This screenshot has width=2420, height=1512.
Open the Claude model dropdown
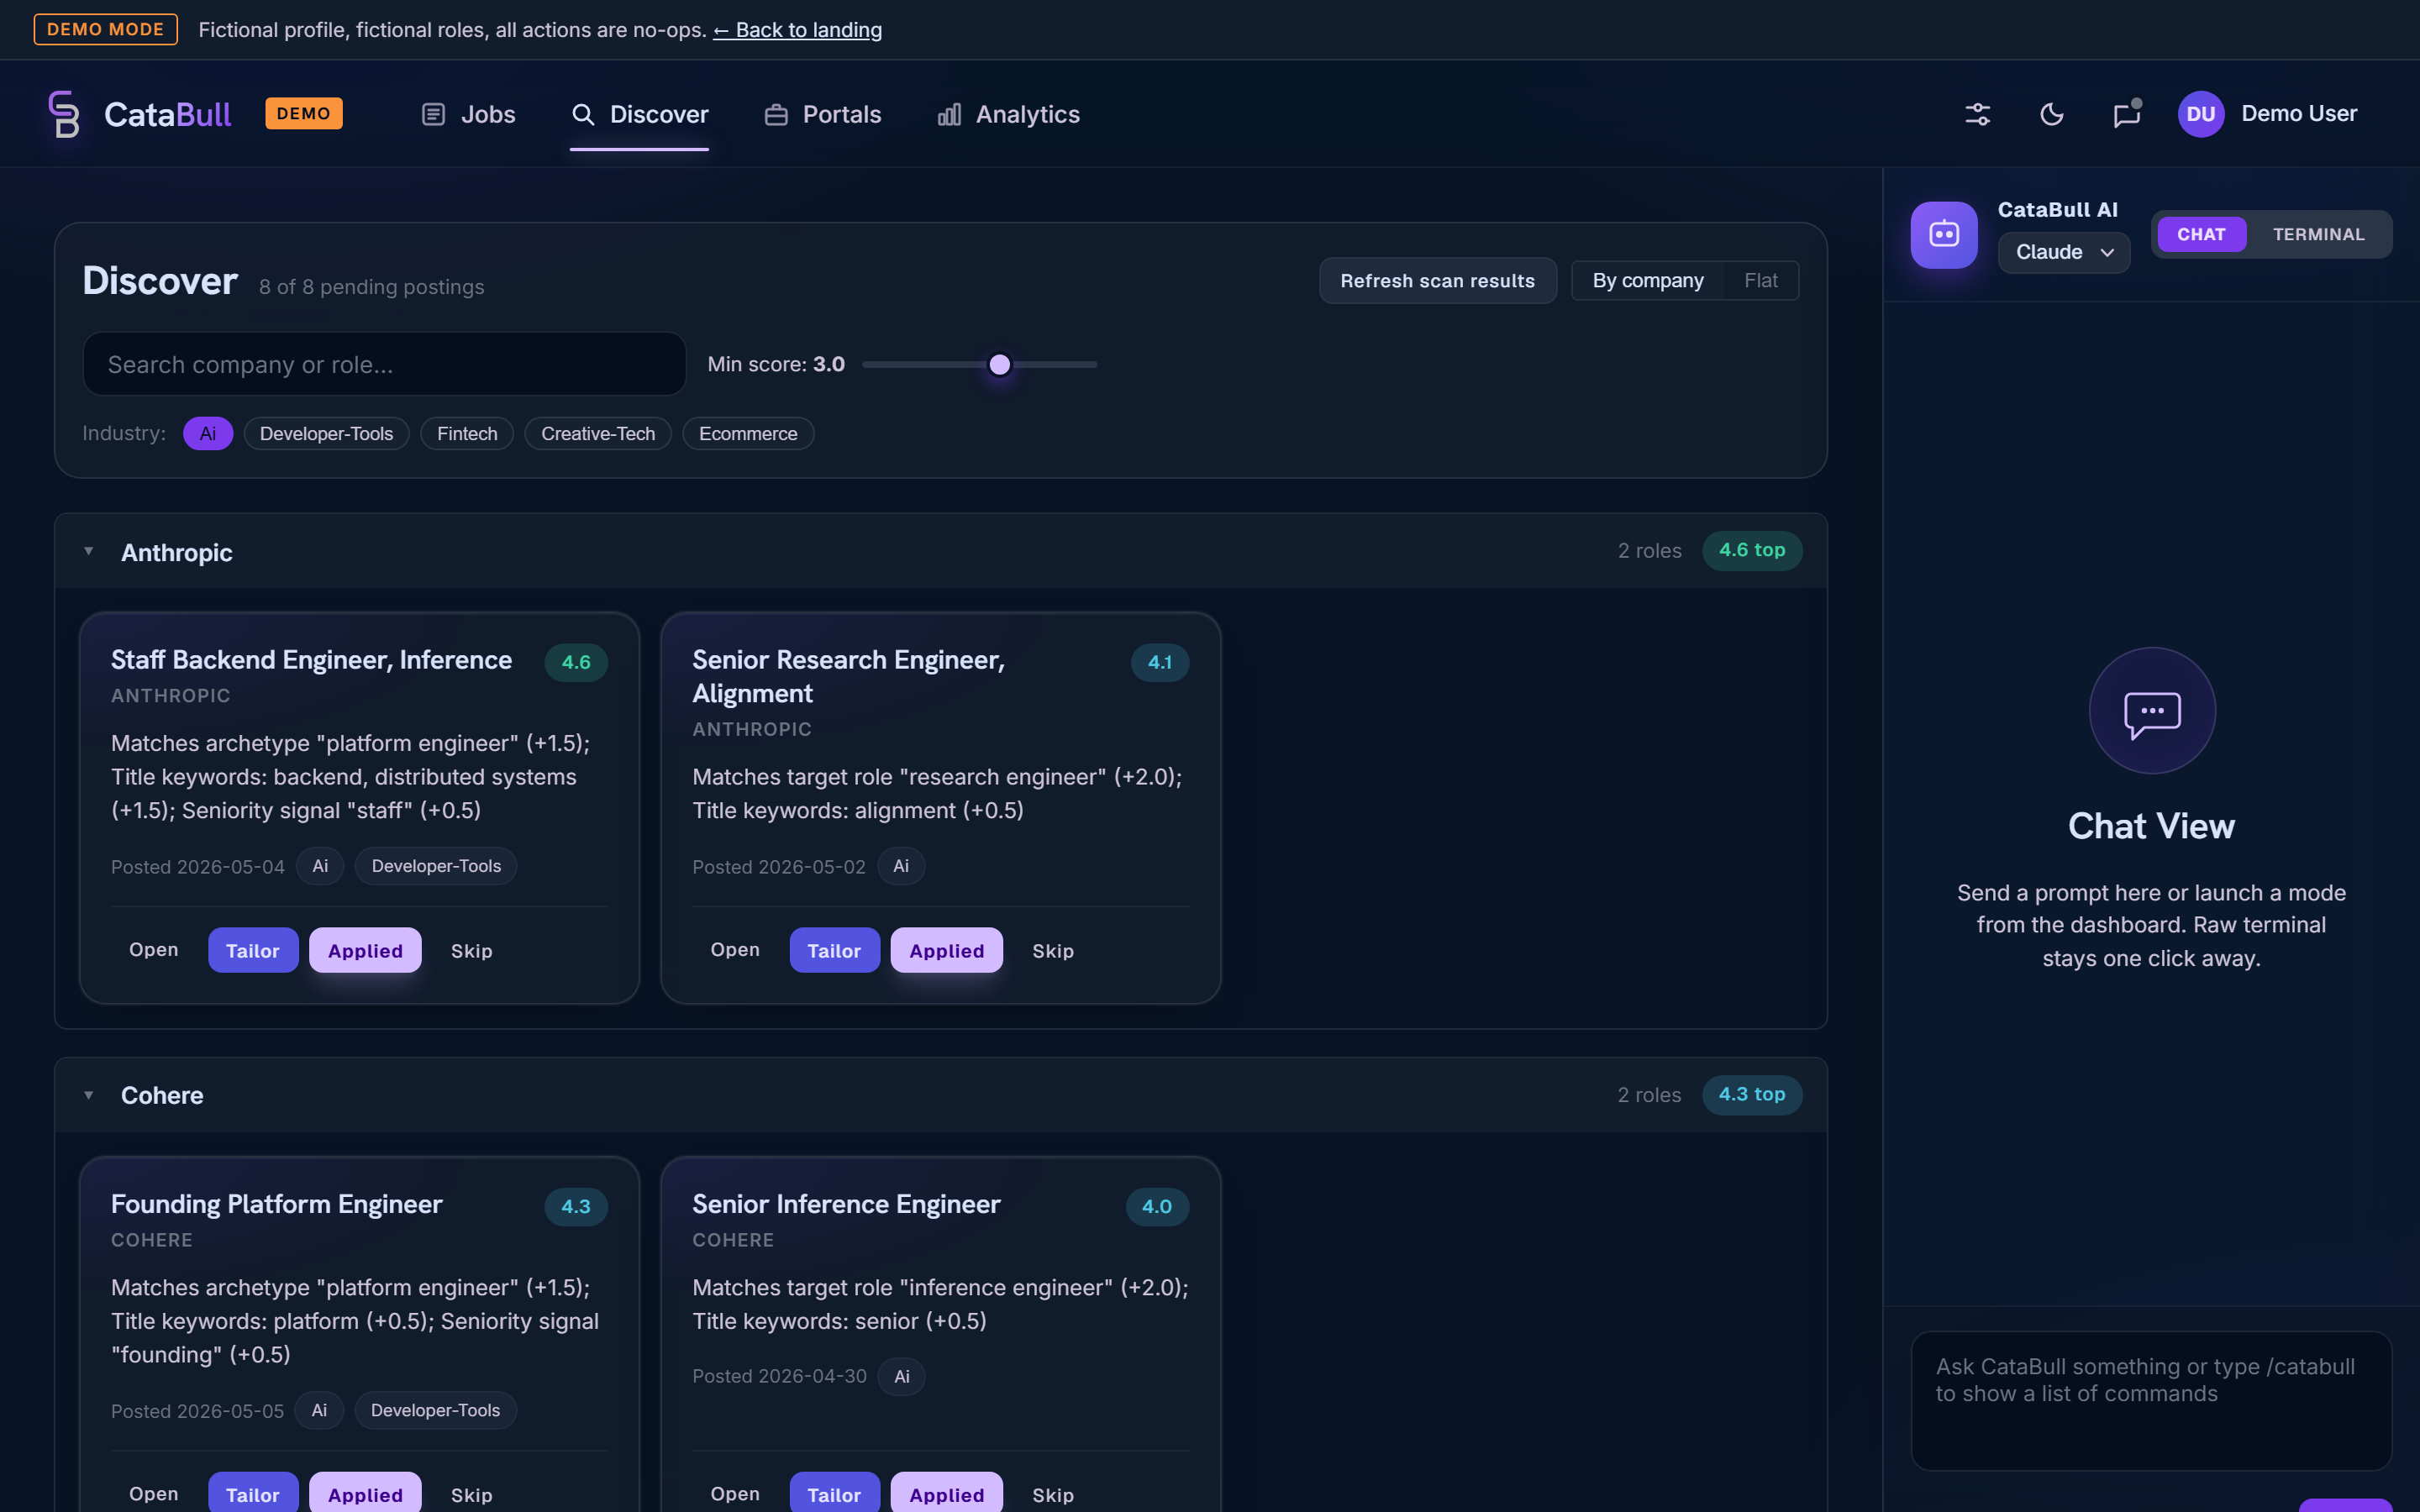2063,252
